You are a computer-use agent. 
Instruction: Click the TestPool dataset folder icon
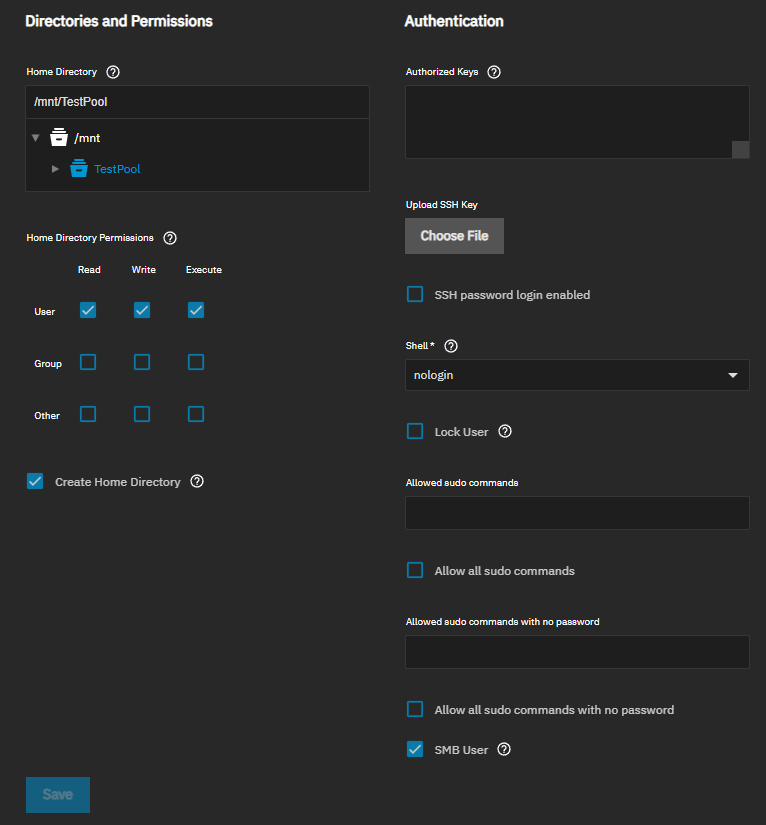coord(79,169)
